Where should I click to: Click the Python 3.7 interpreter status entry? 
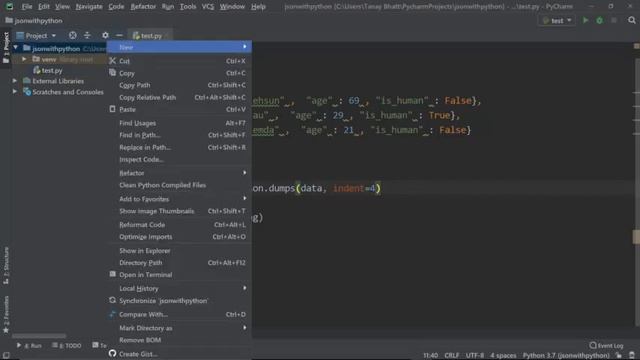pyautogui.click(x=566, y=356)
